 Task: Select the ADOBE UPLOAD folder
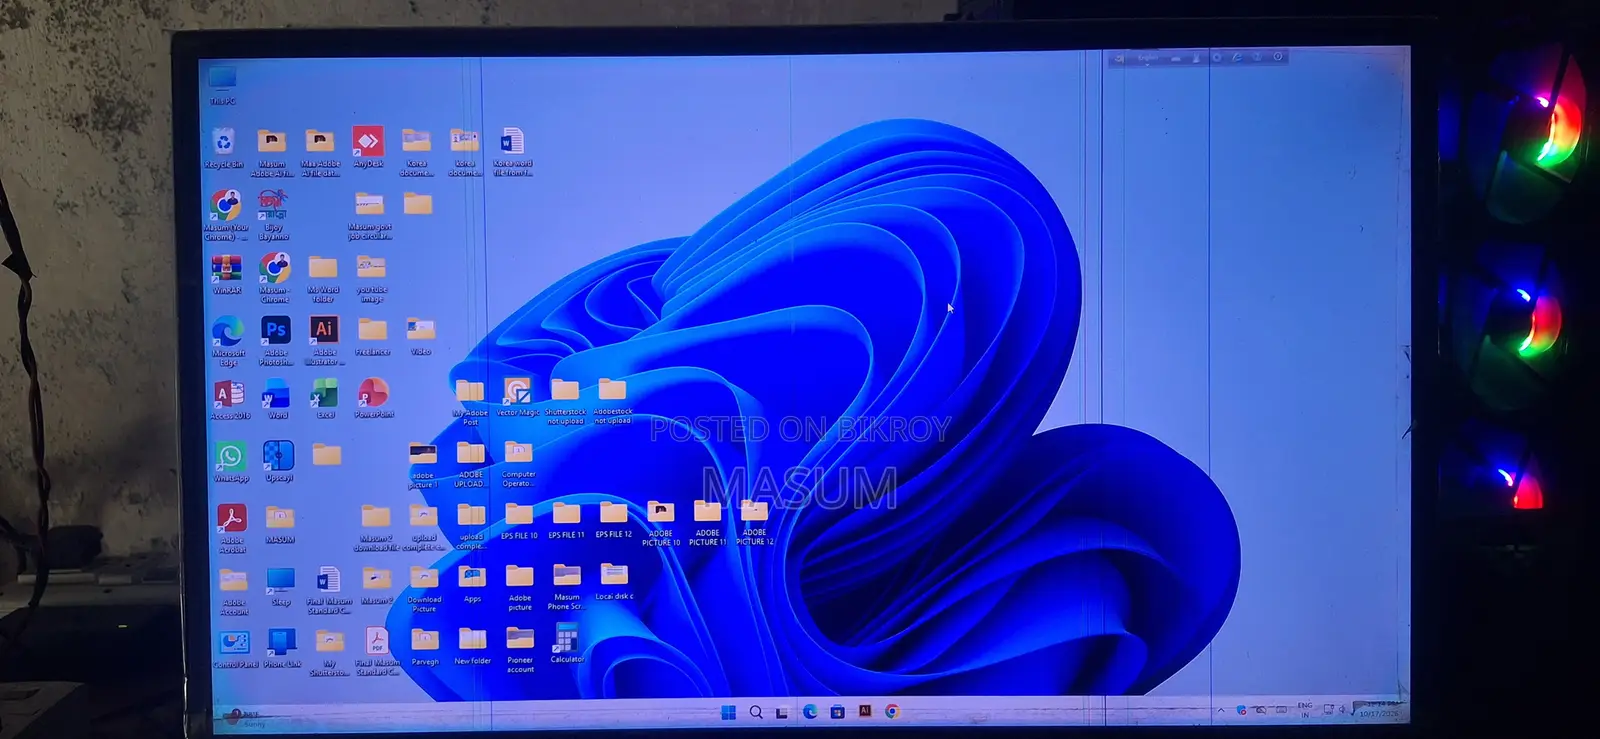tap(470, 465)
